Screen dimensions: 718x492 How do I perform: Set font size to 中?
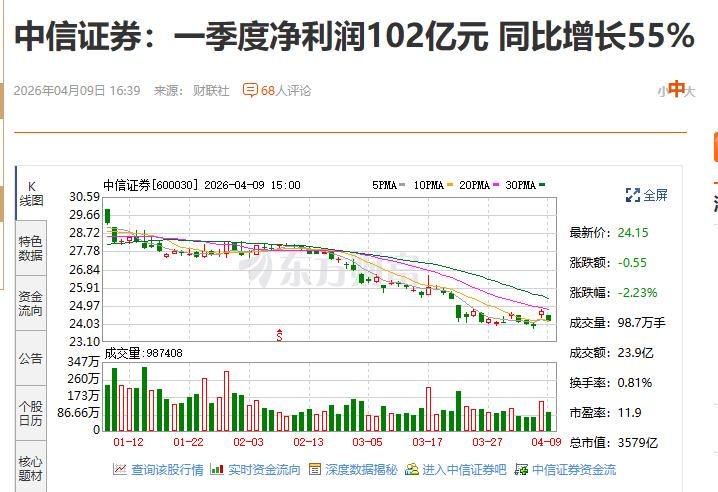676,89
